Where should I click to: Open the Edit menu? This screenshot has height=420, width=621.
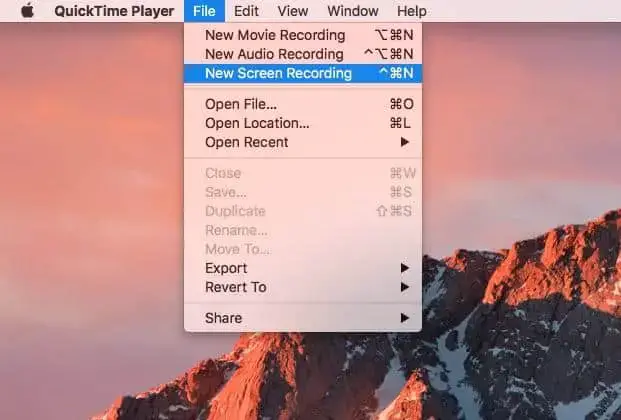click(246, 11)
